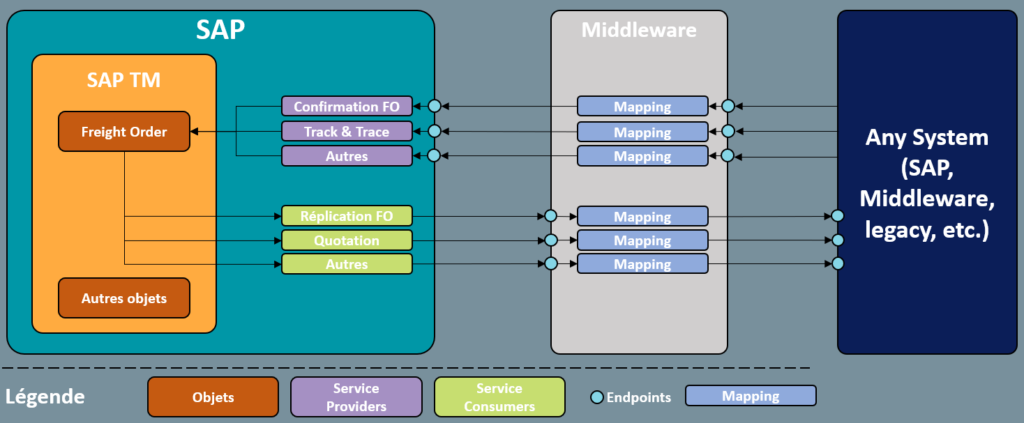This screenshot has height=423, width=1024.
Task: Click the Service Providers legend swatch
Action: click(x=356, y=397)
